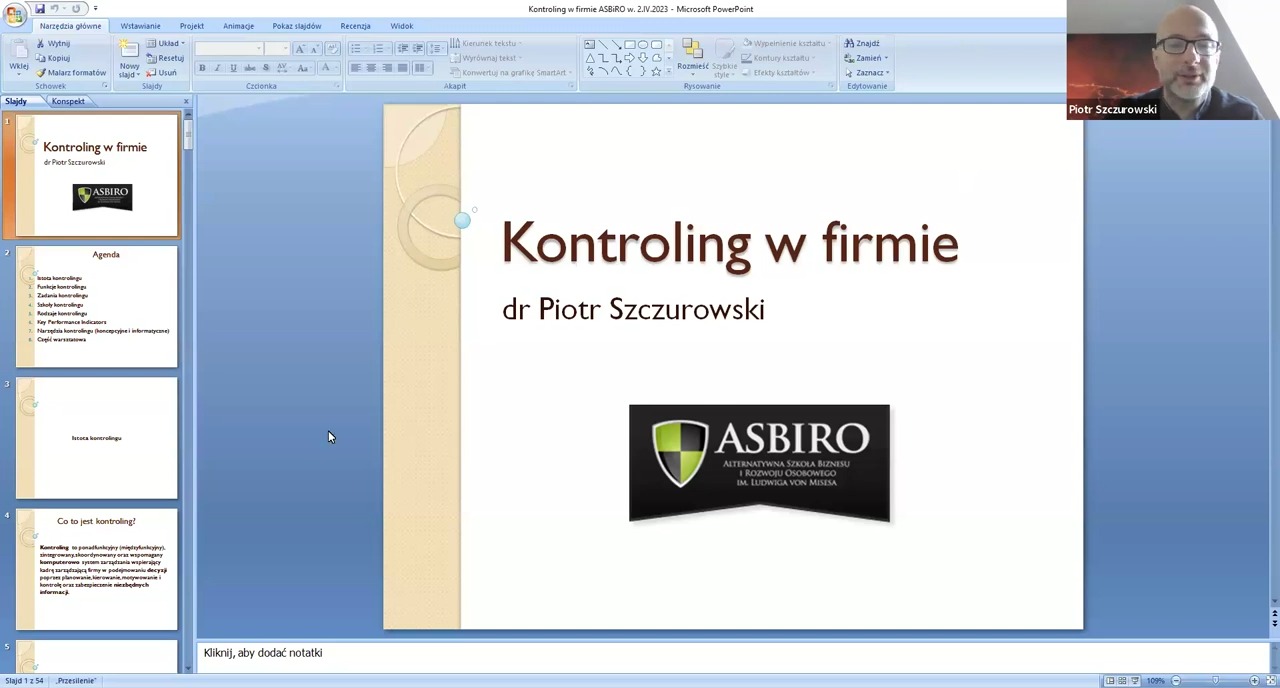Image resolution: width=1280 pixels, height=688 pixels.
Task: Toggle italic formatting
Action: click(217, 68)
